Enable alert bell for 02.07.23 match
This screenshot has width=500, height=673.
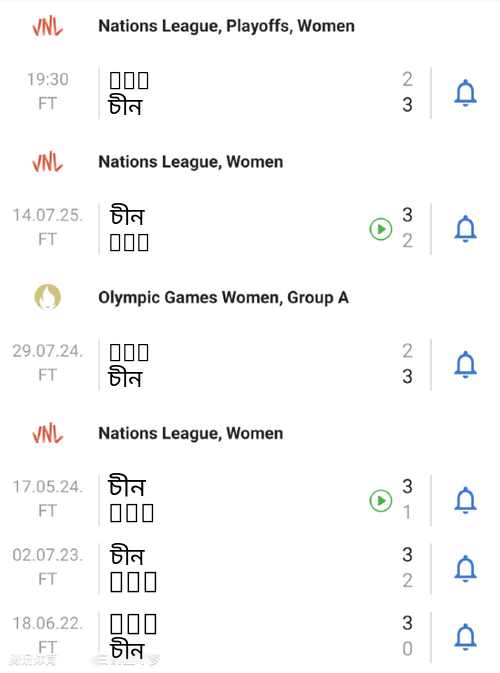coord(465,569)
